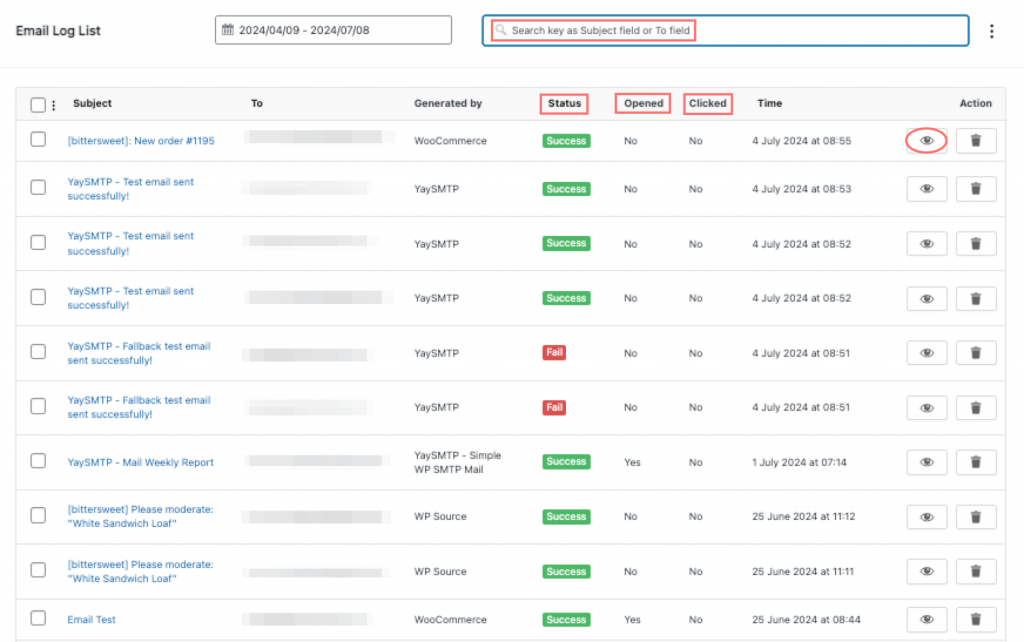Delete the Email Test log entry

click(975, 619)
